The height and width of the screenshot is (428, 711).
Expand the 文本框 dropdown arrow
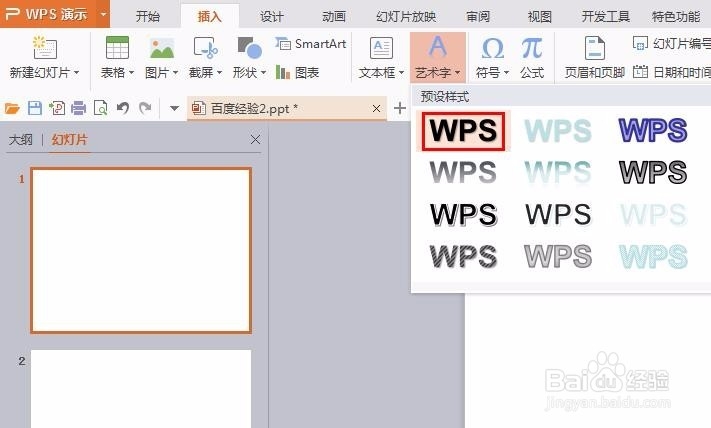[x=401, y=73]
